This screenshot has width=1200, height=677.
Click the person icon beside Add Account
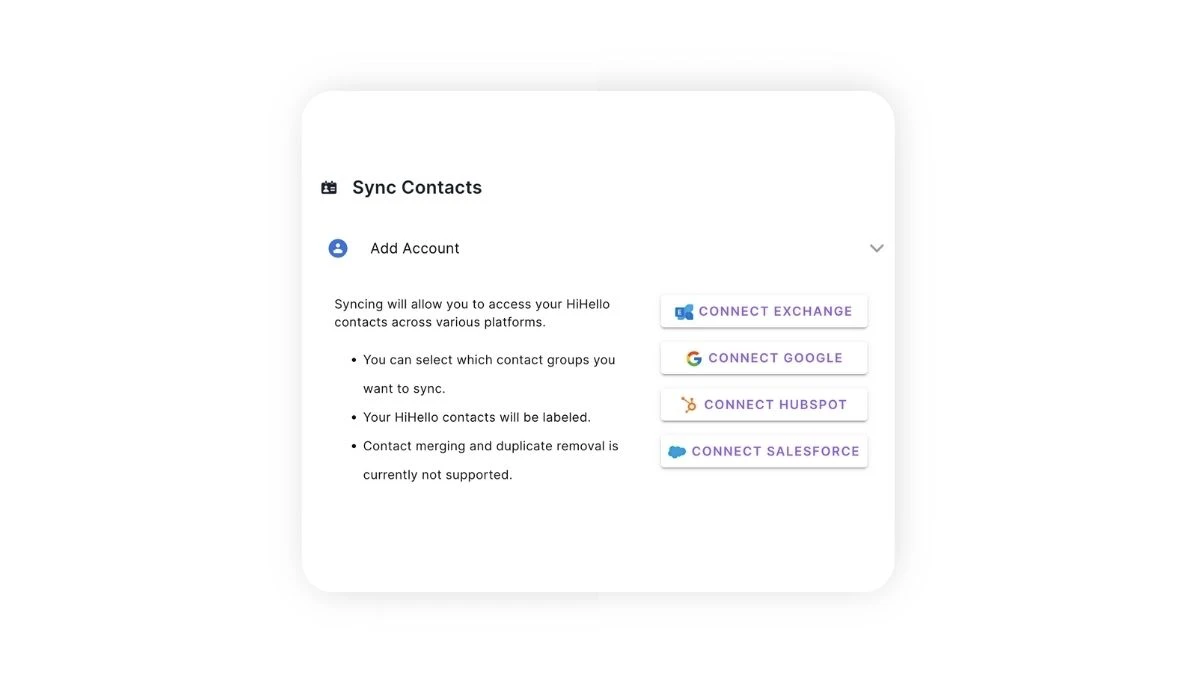337,247
